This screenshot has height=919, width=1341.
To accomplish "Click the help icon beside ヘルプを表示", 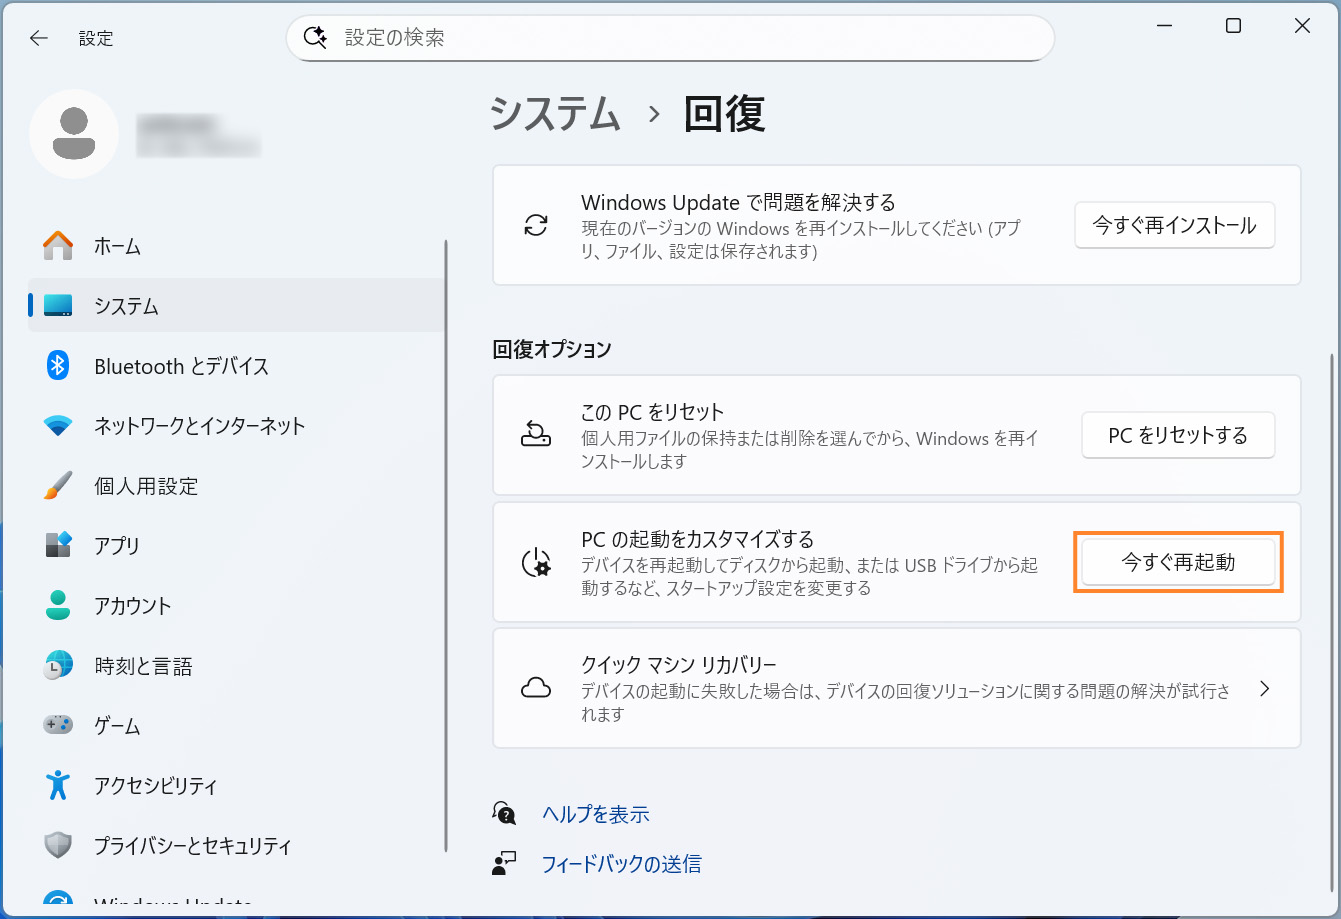I will 504,813.
